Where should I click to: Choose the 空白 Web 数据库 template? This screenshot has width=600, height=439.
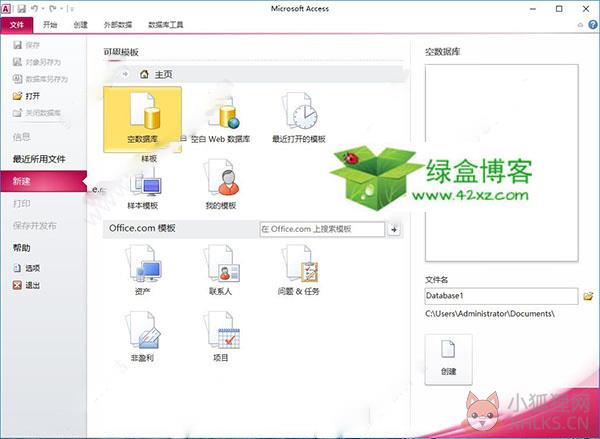tap(220, 119)
